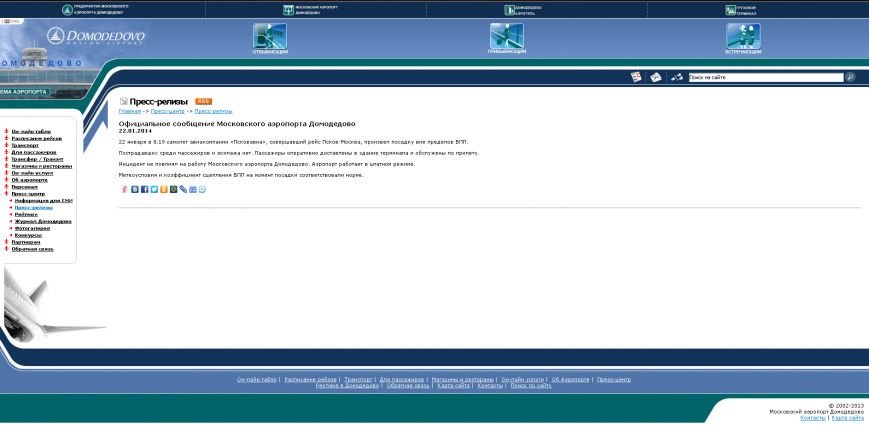This screenshot has width=869, height=431.
Task: Open Карта сайта link under the copyright notice
Action: coord(847,418)
